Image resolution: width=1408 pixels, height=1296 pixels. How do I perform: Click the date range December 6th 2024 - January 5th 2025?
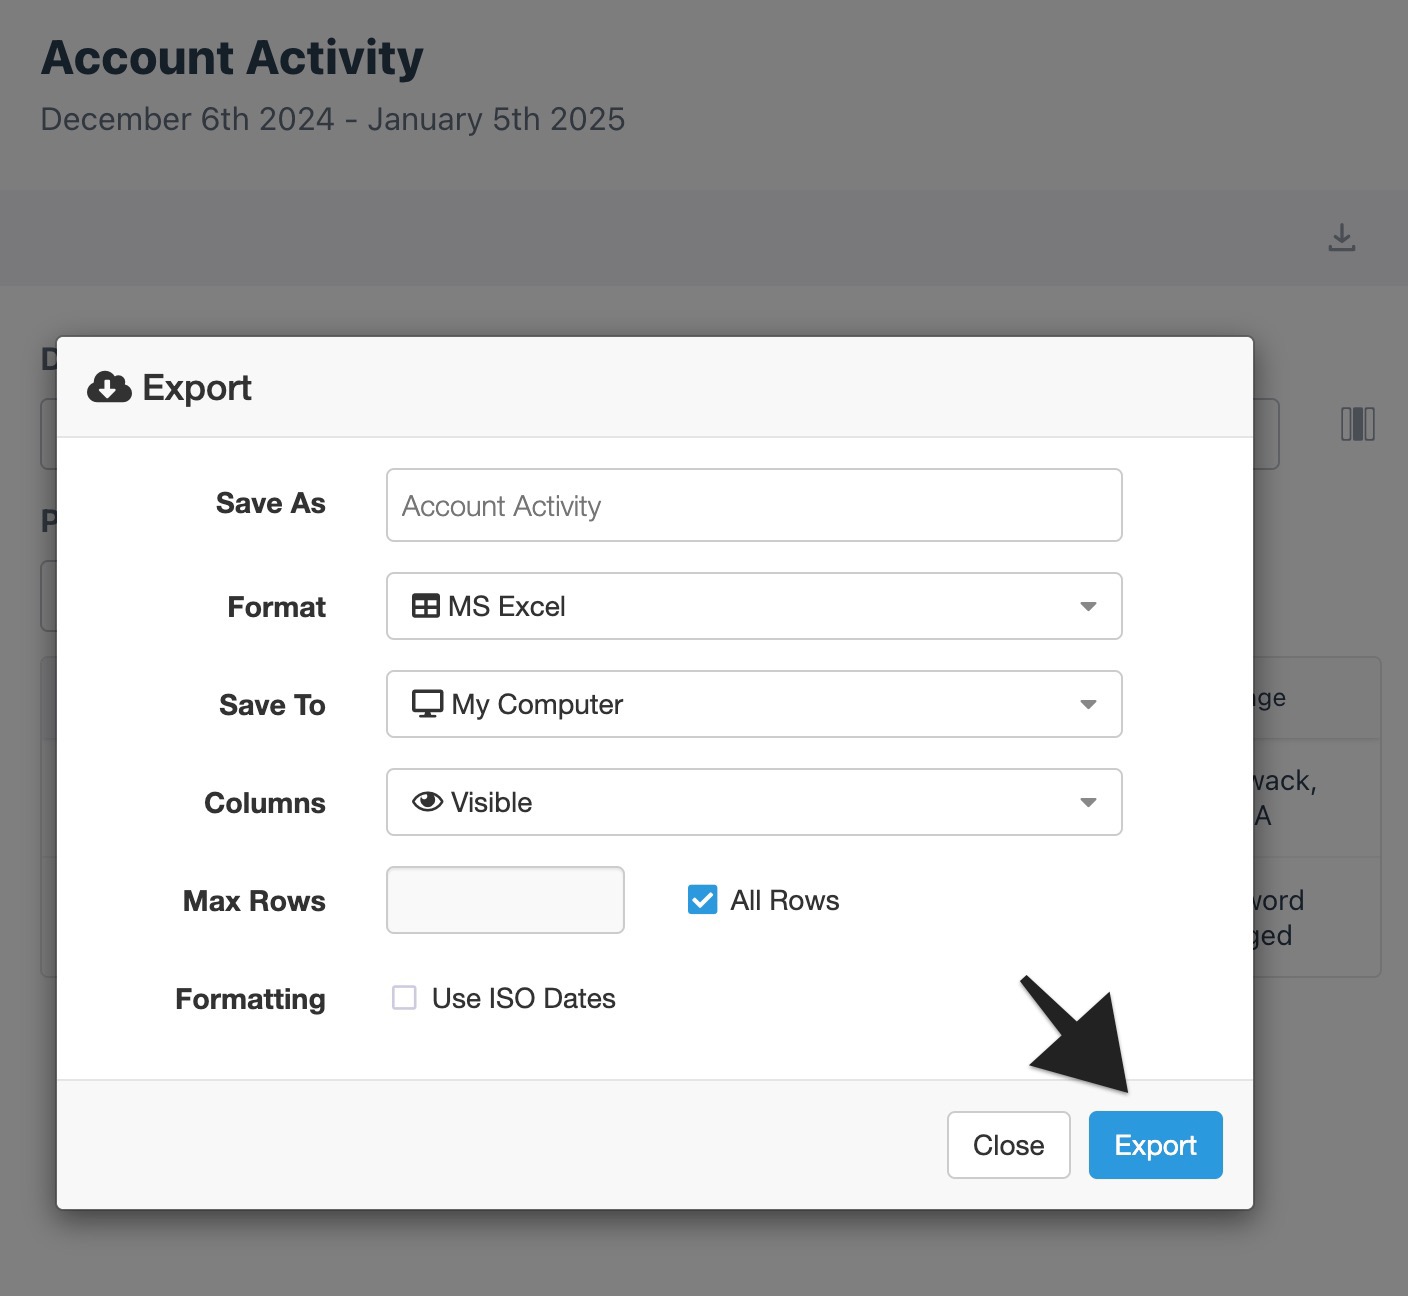[333, 119]
